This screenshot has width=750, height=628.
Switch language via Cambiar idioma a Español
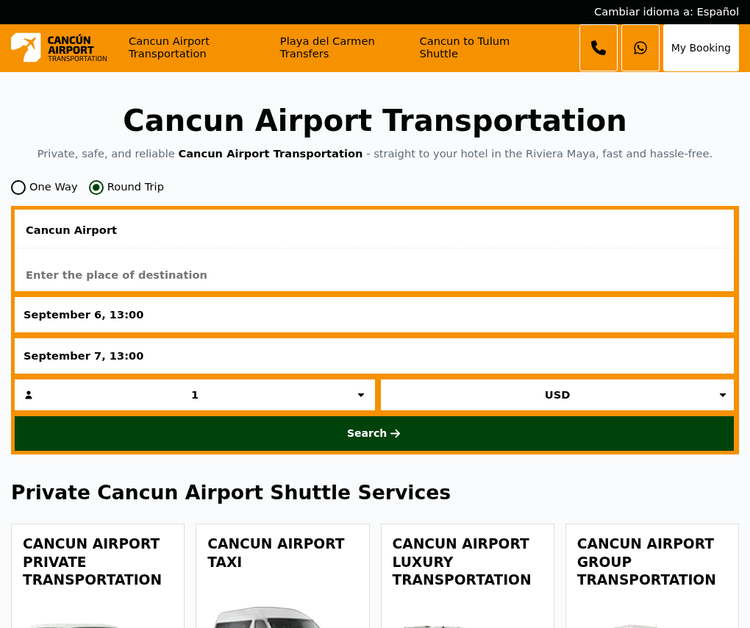click(666, 12)
